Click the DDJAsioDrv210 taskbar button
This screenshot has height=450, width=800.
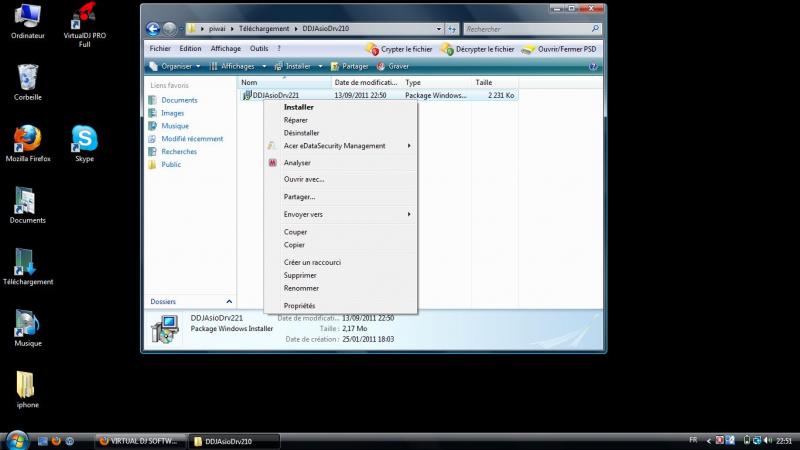(x=234, y=441)
